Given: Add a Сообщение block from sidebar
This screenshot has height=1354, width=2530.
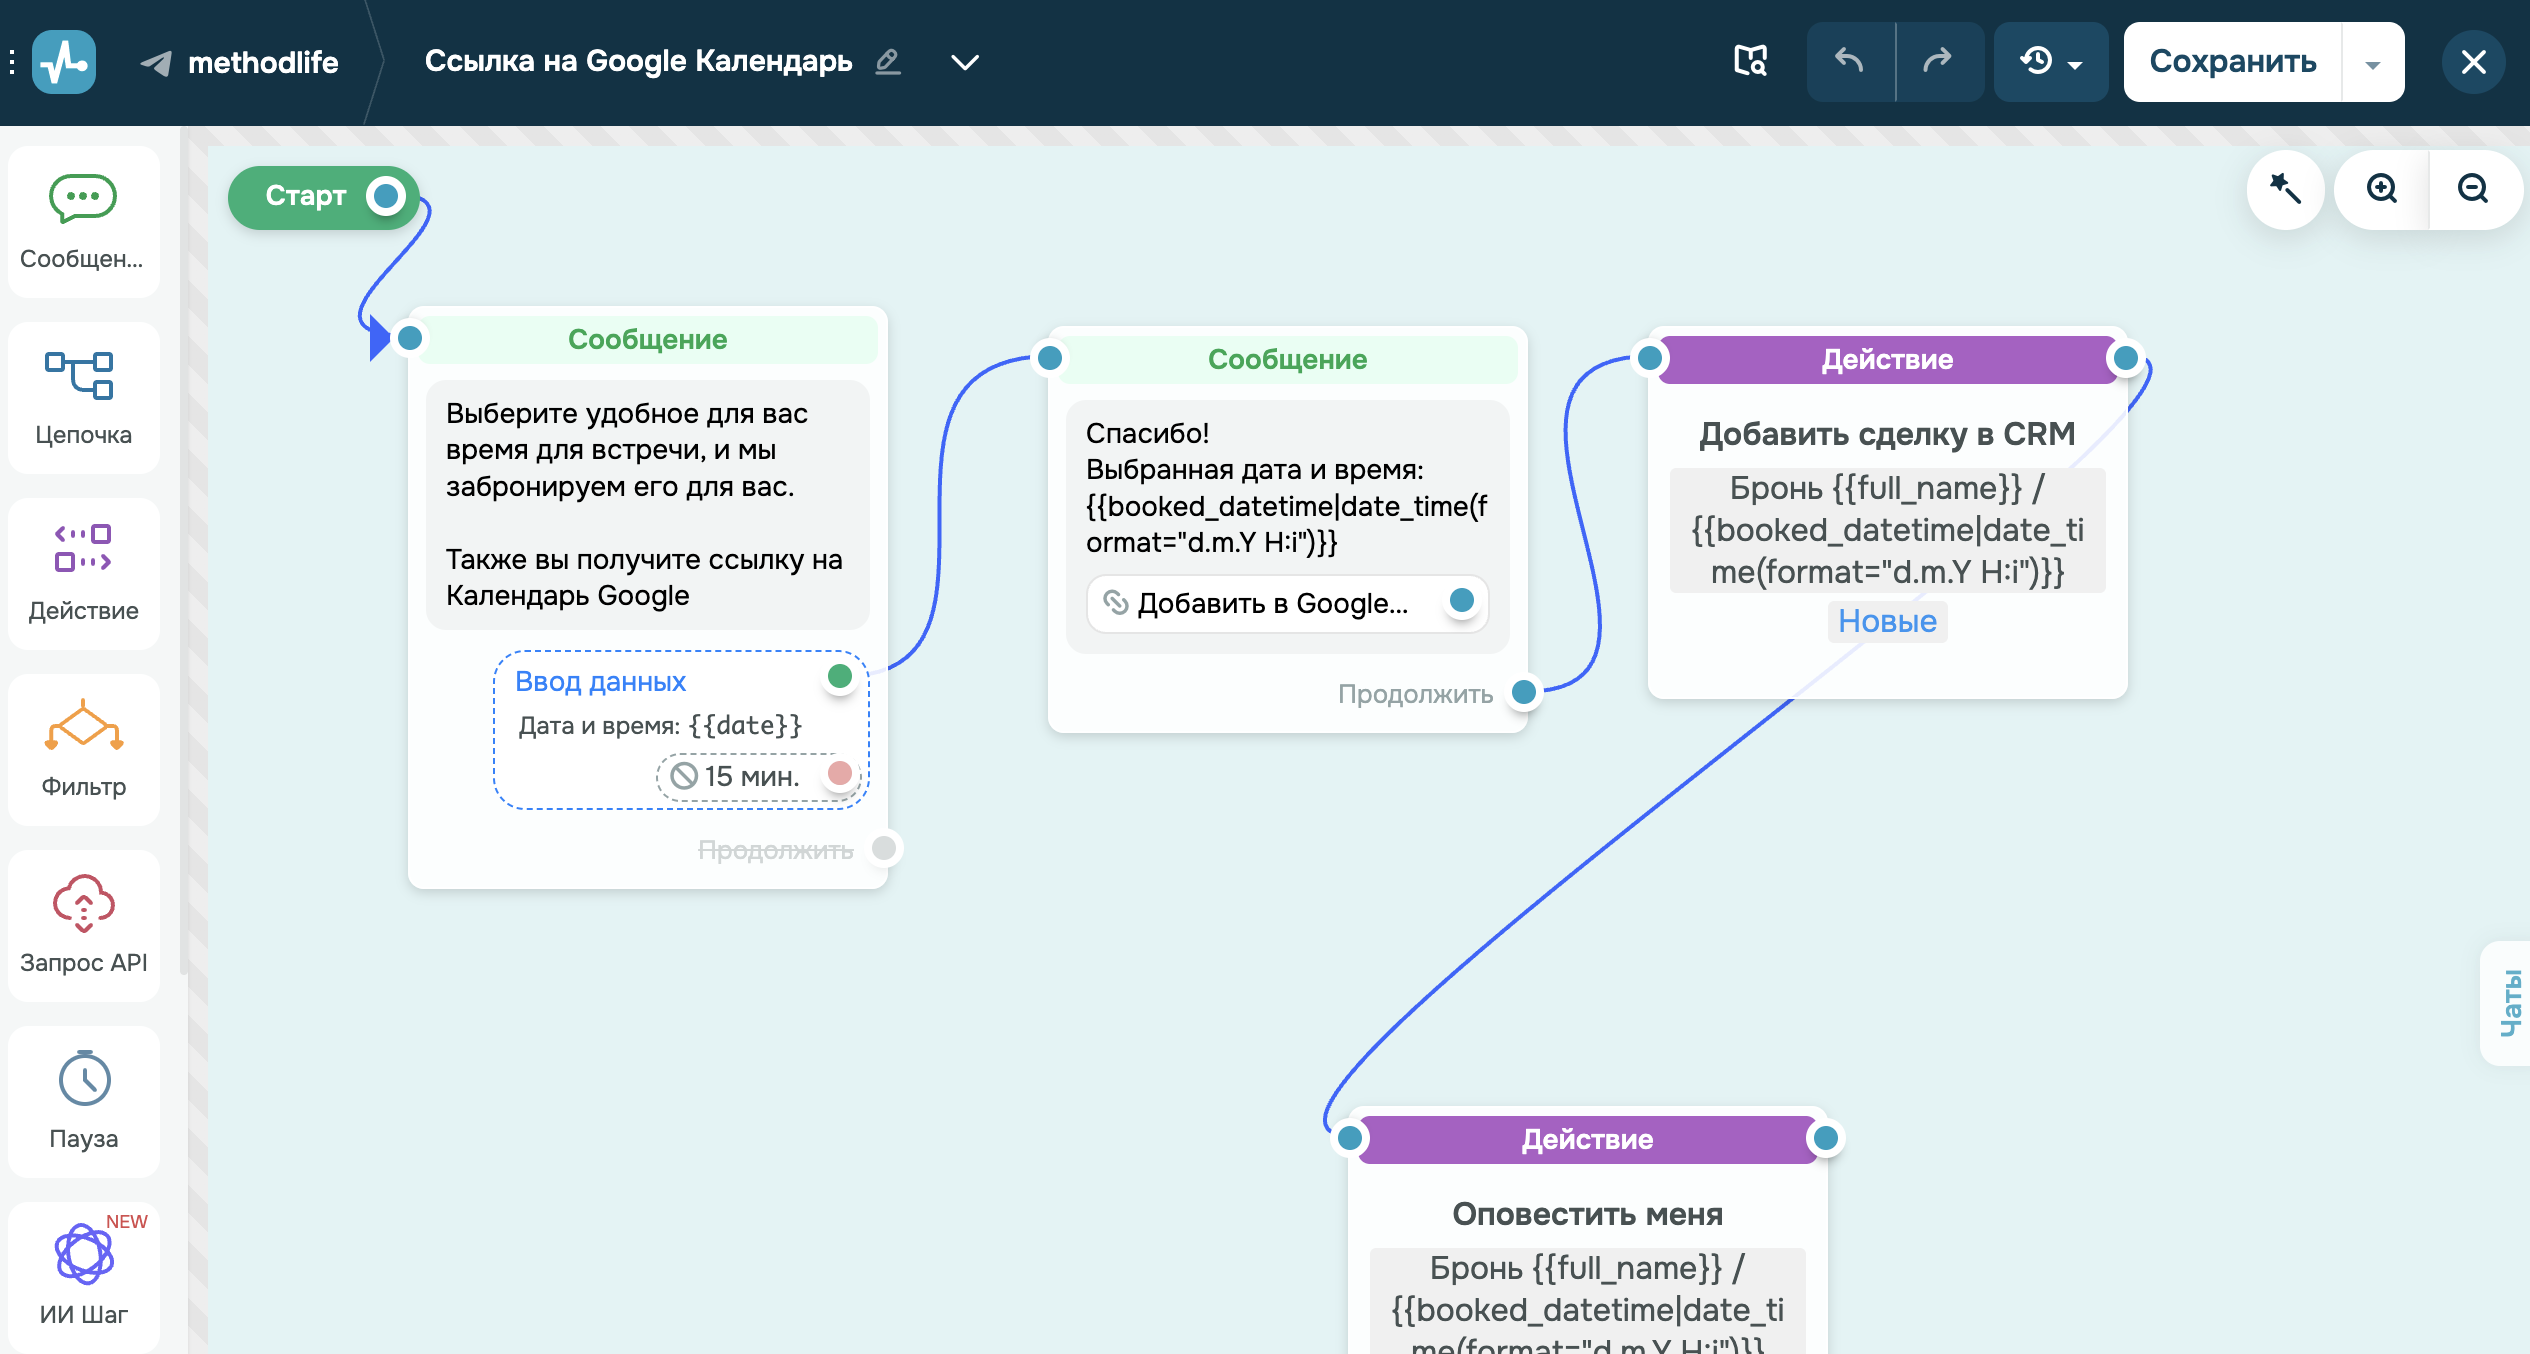Looking at the screenshot, I should pos(83,221).
